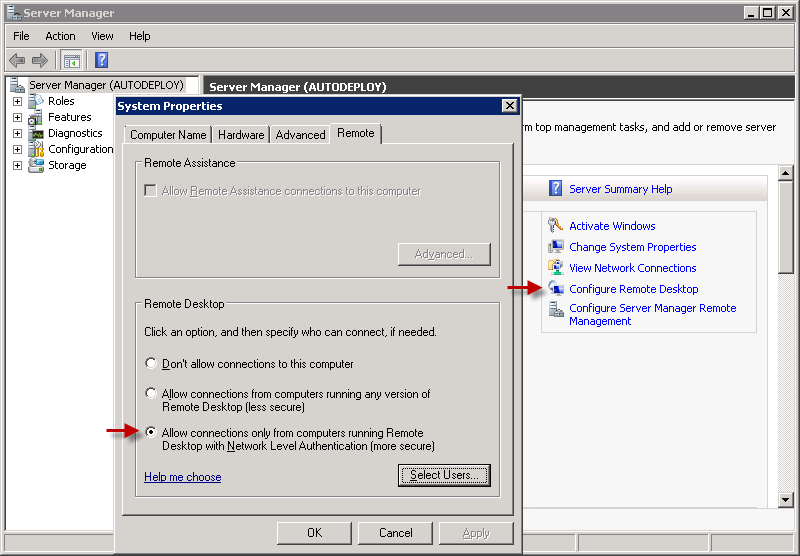The width and height of the screenshot is (800, 556).
Task: Click the Apply button
Action: [476, 533]
